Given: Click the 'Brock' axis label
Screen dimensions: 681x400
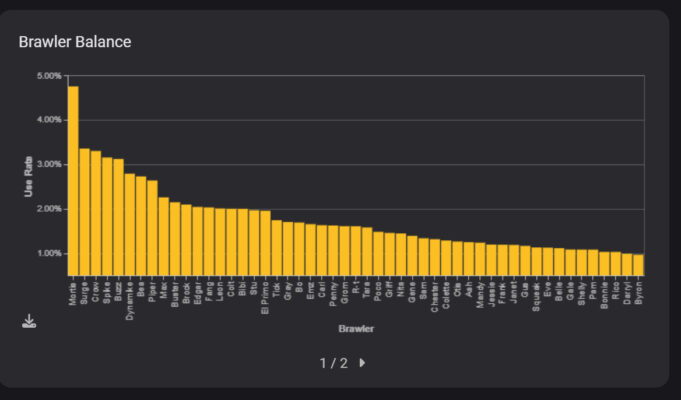Looking at the screenshot, I should 186,293.
